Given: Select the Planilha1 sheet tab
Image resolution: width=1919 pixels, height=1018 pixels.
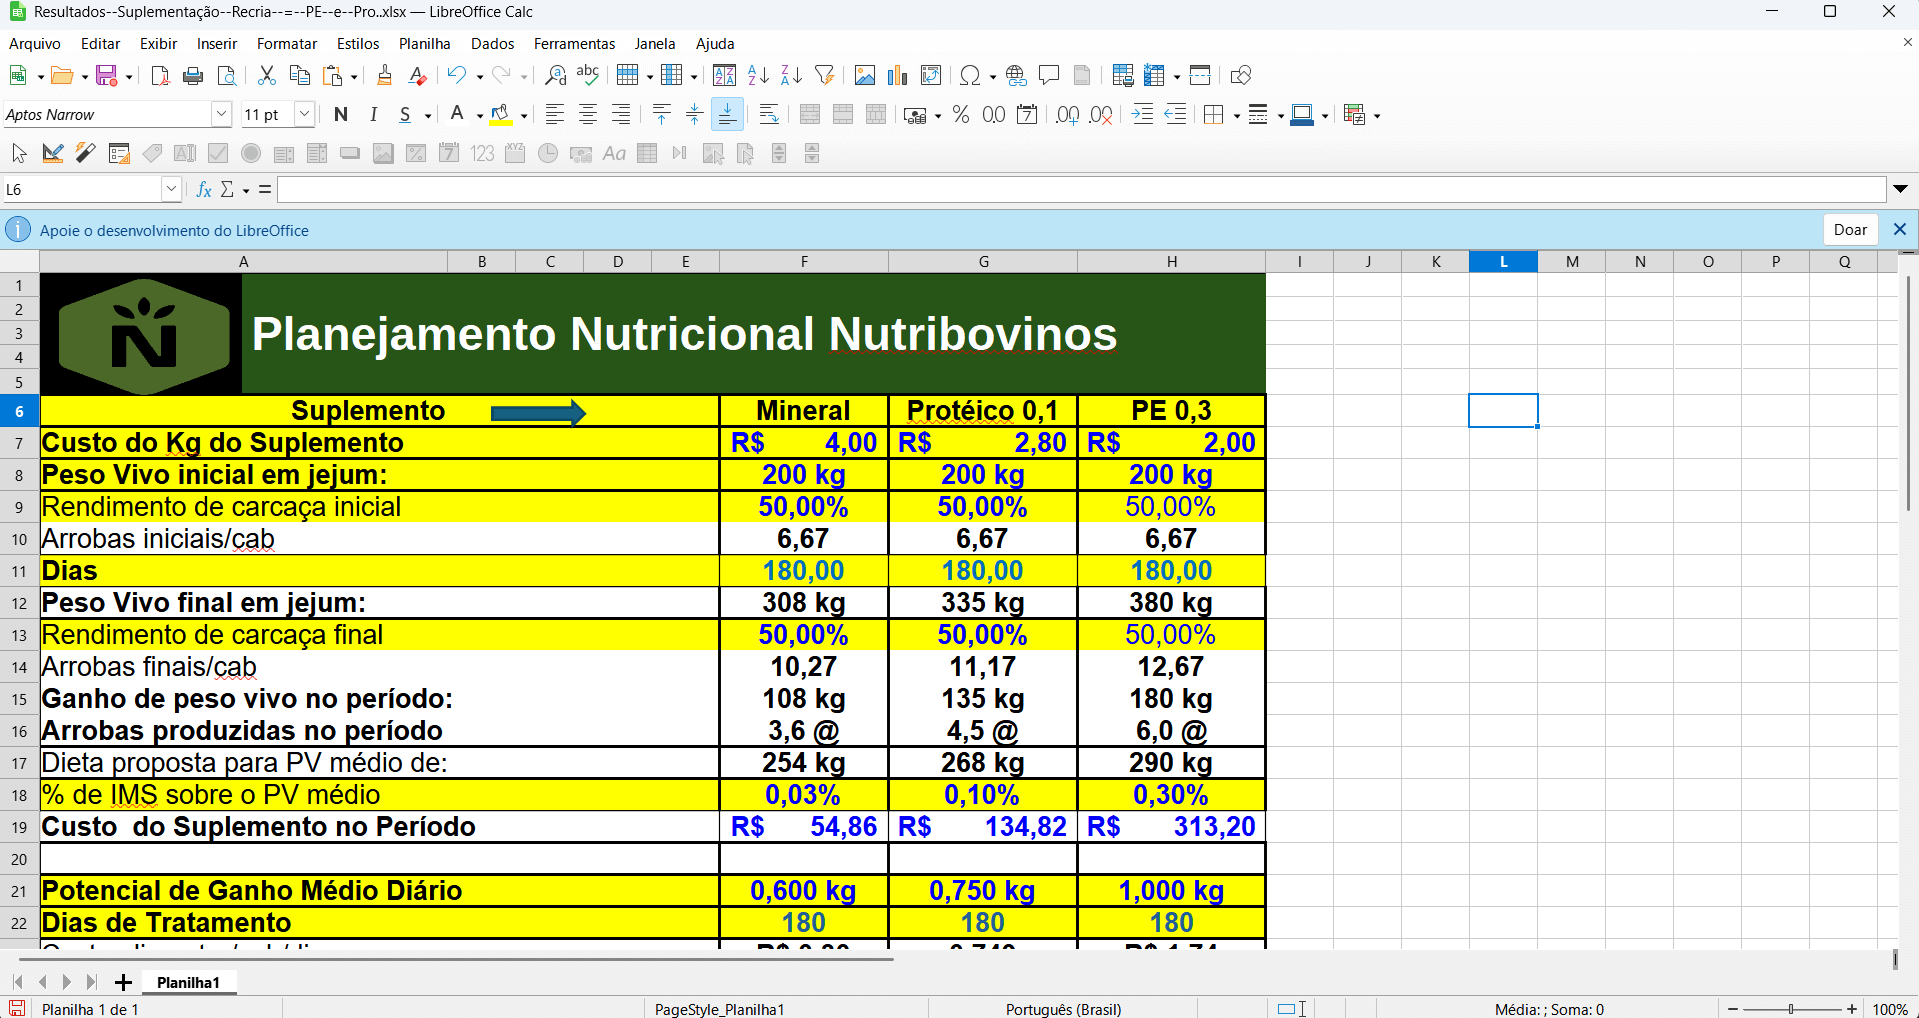Looking at the screenshot, I should coord(188,982).
